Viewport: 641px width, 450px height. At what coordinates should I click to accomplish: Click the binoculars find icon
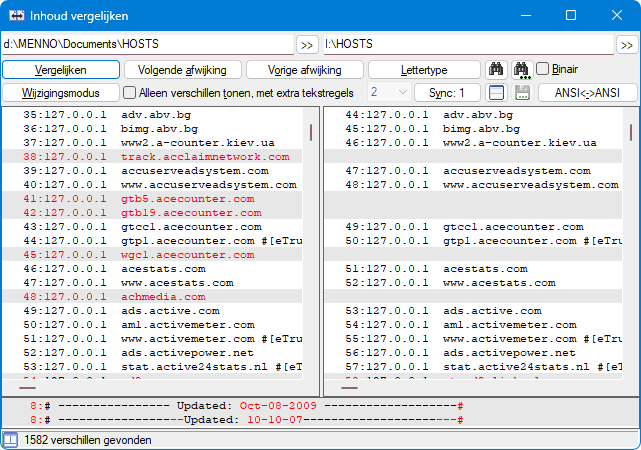pos(496,69)
